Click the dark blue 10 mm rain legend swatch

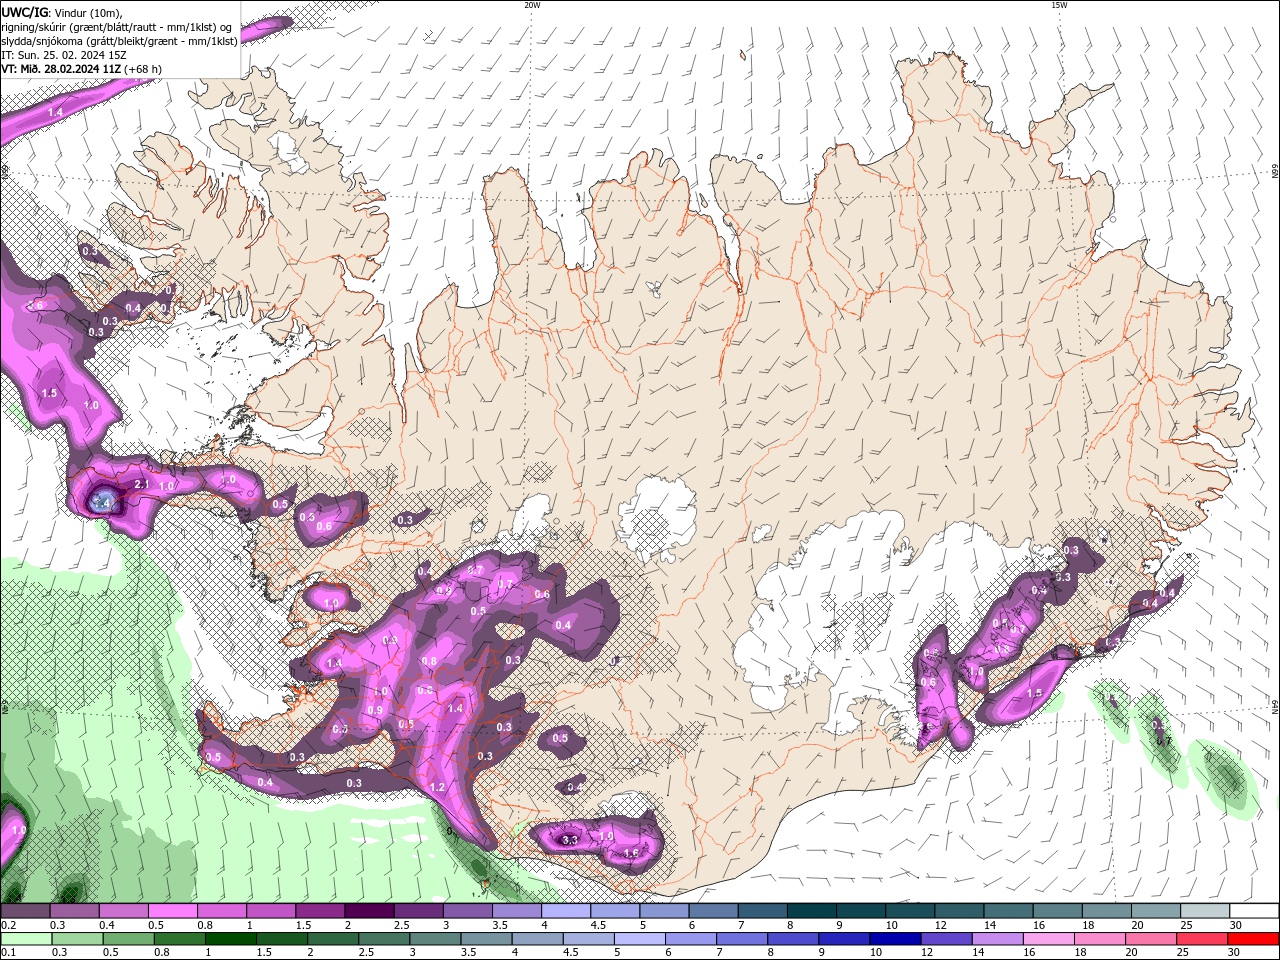point(895,939)
